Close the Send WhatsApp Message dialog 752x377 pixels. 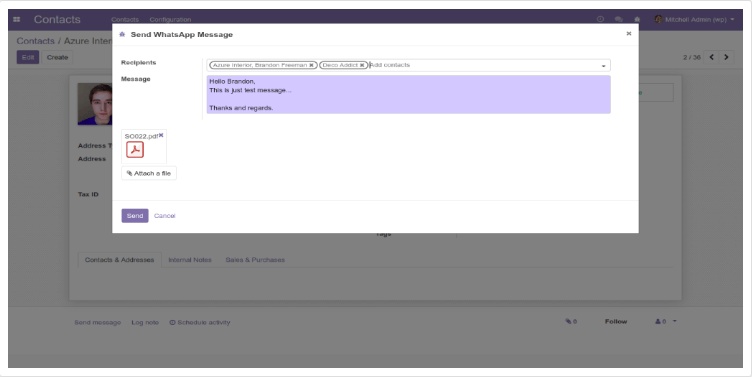coord(629,34)
